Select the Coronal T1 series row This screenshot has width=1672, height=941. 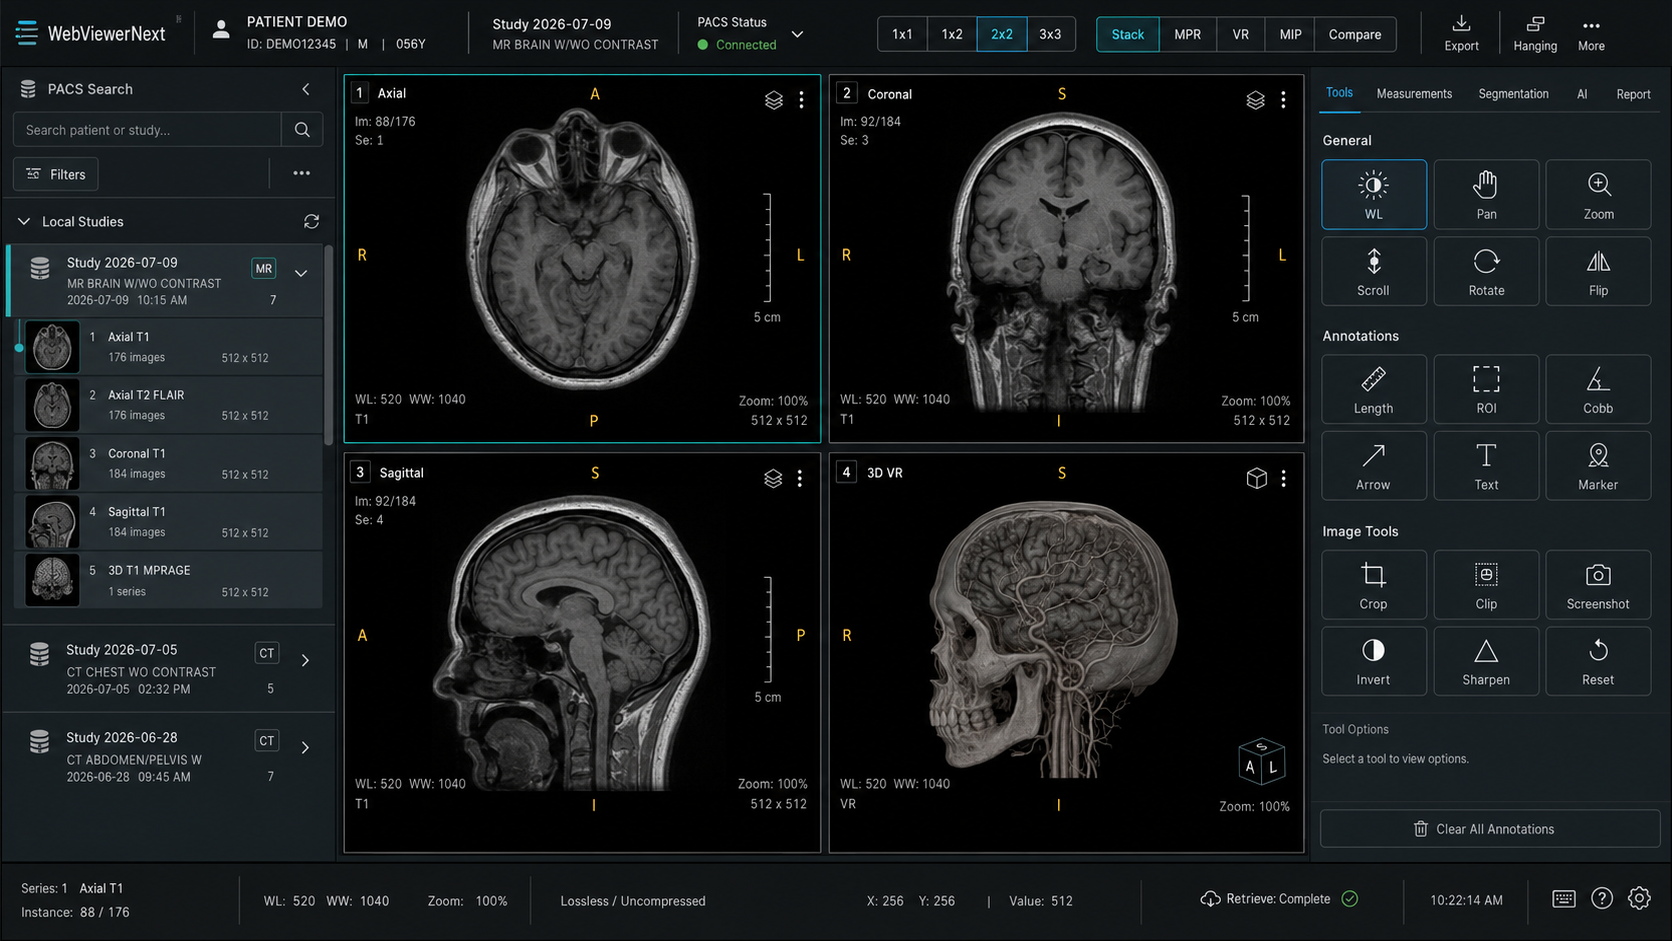170,463
